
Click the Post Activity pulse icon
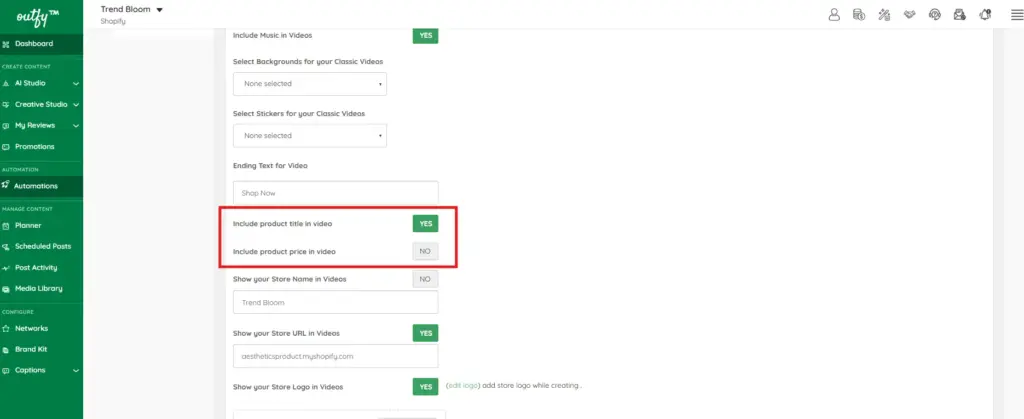point(6,268)
